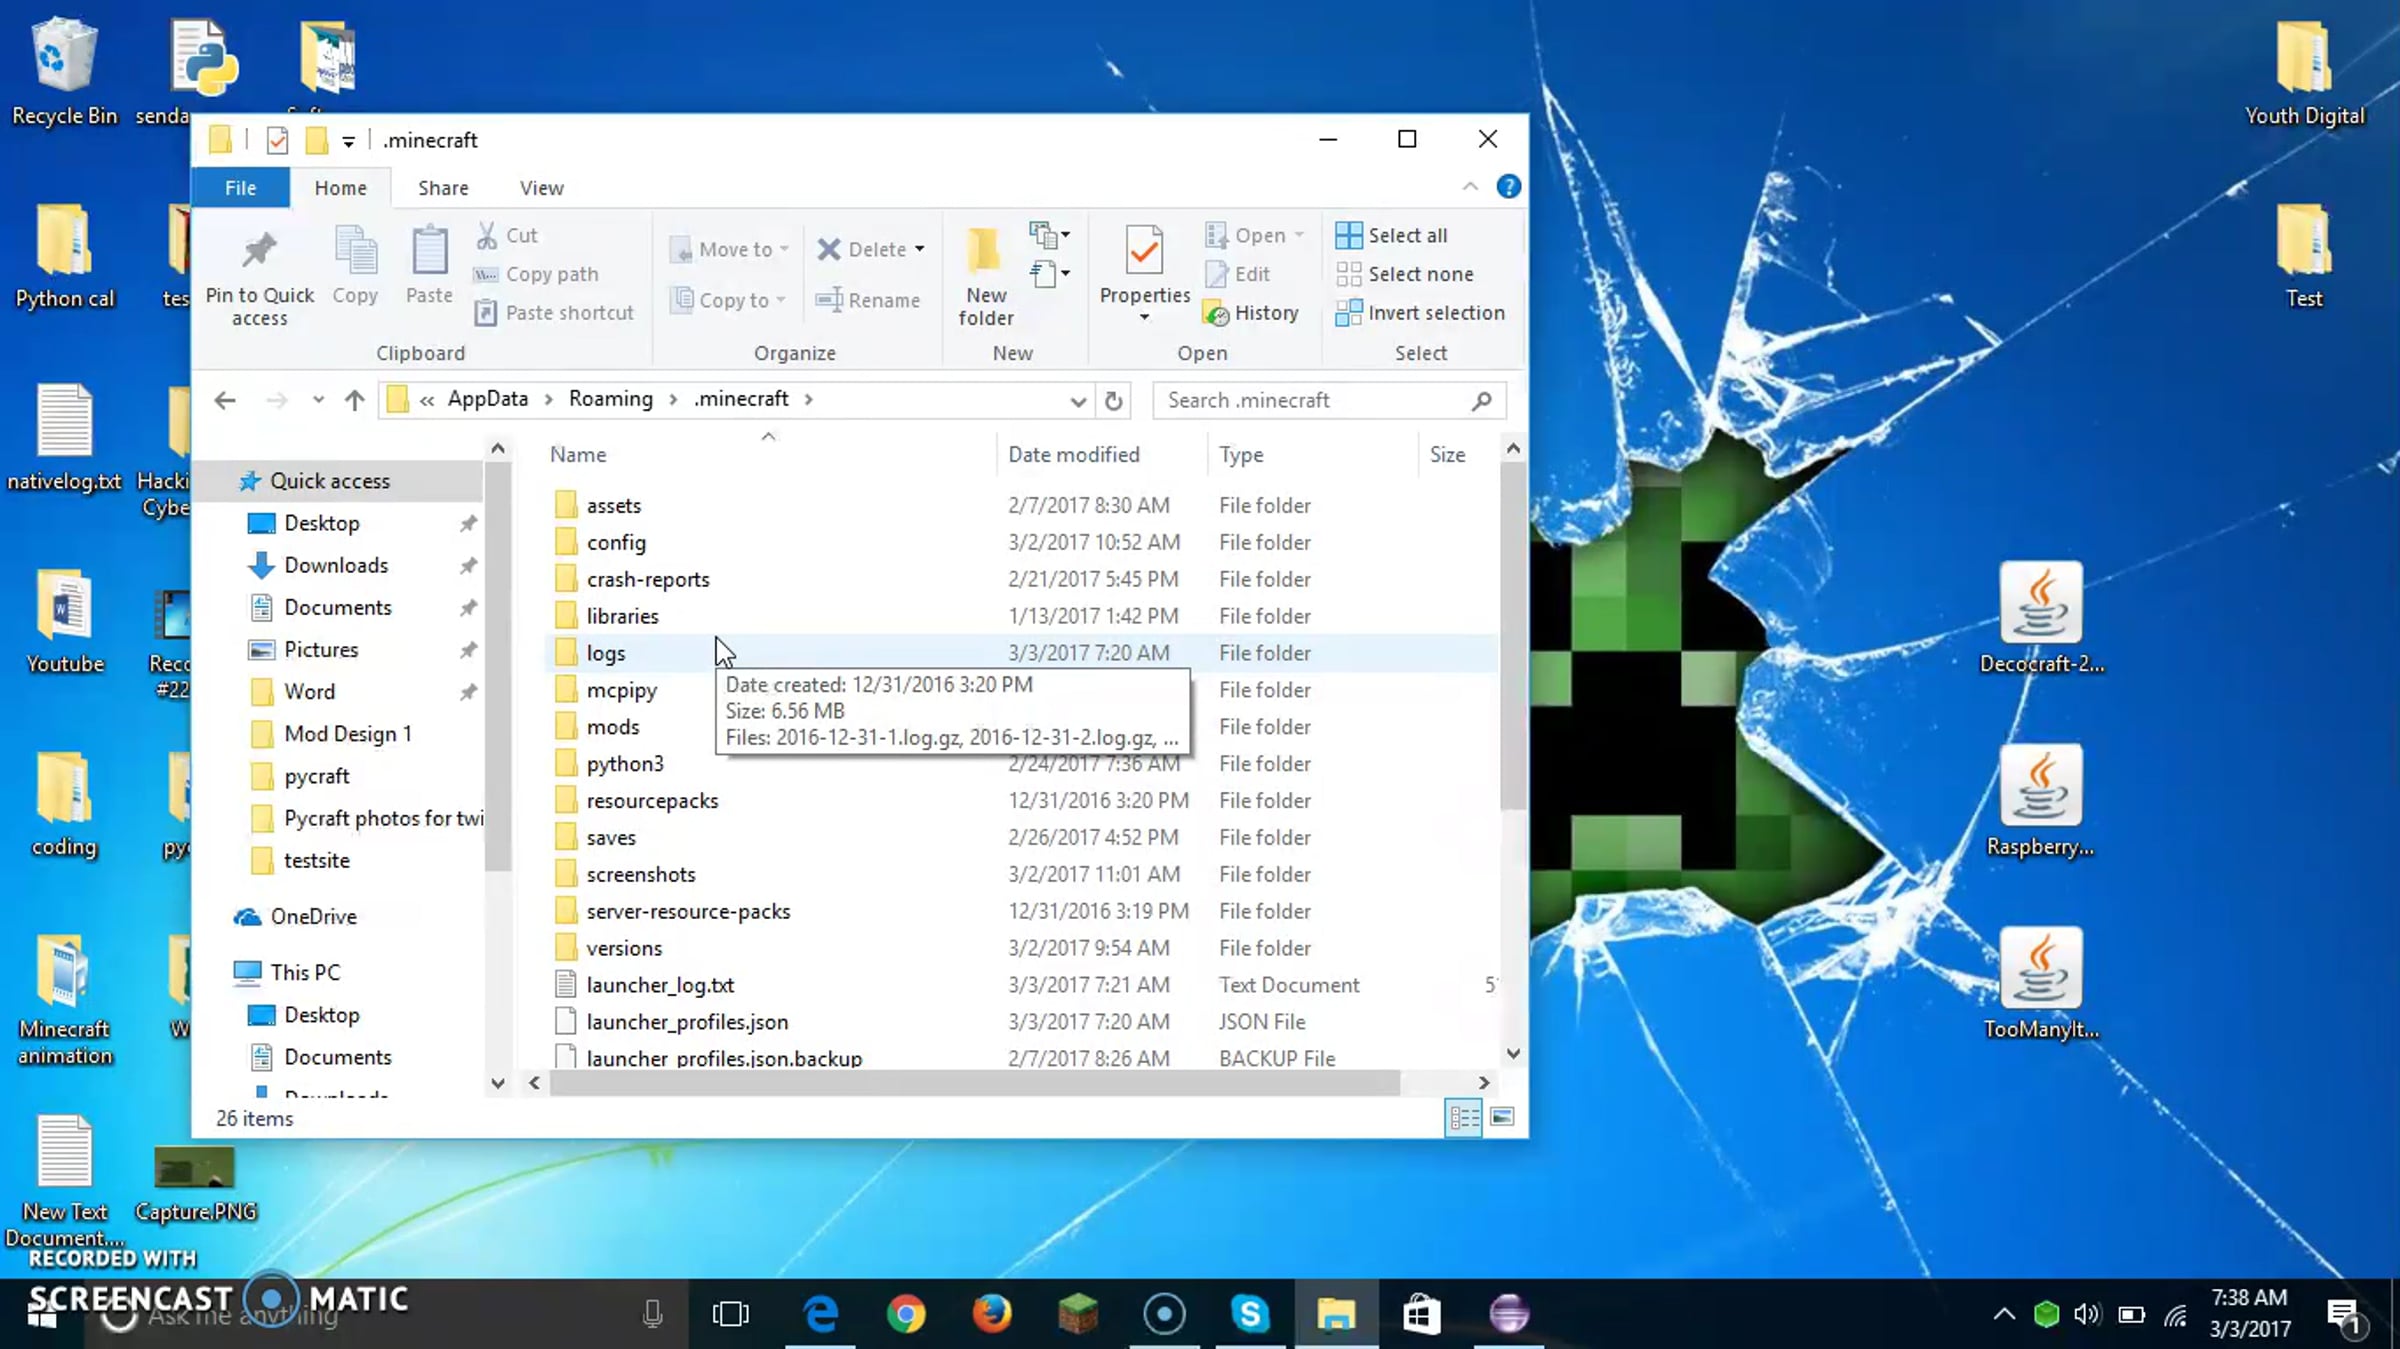Click Copy path in the ribbon

(536, 274)
